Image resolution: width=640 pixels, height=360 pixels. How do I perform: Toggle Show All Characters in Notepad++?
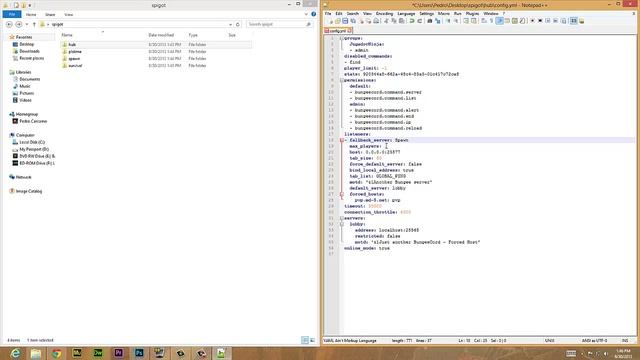[x=491, y=21]
